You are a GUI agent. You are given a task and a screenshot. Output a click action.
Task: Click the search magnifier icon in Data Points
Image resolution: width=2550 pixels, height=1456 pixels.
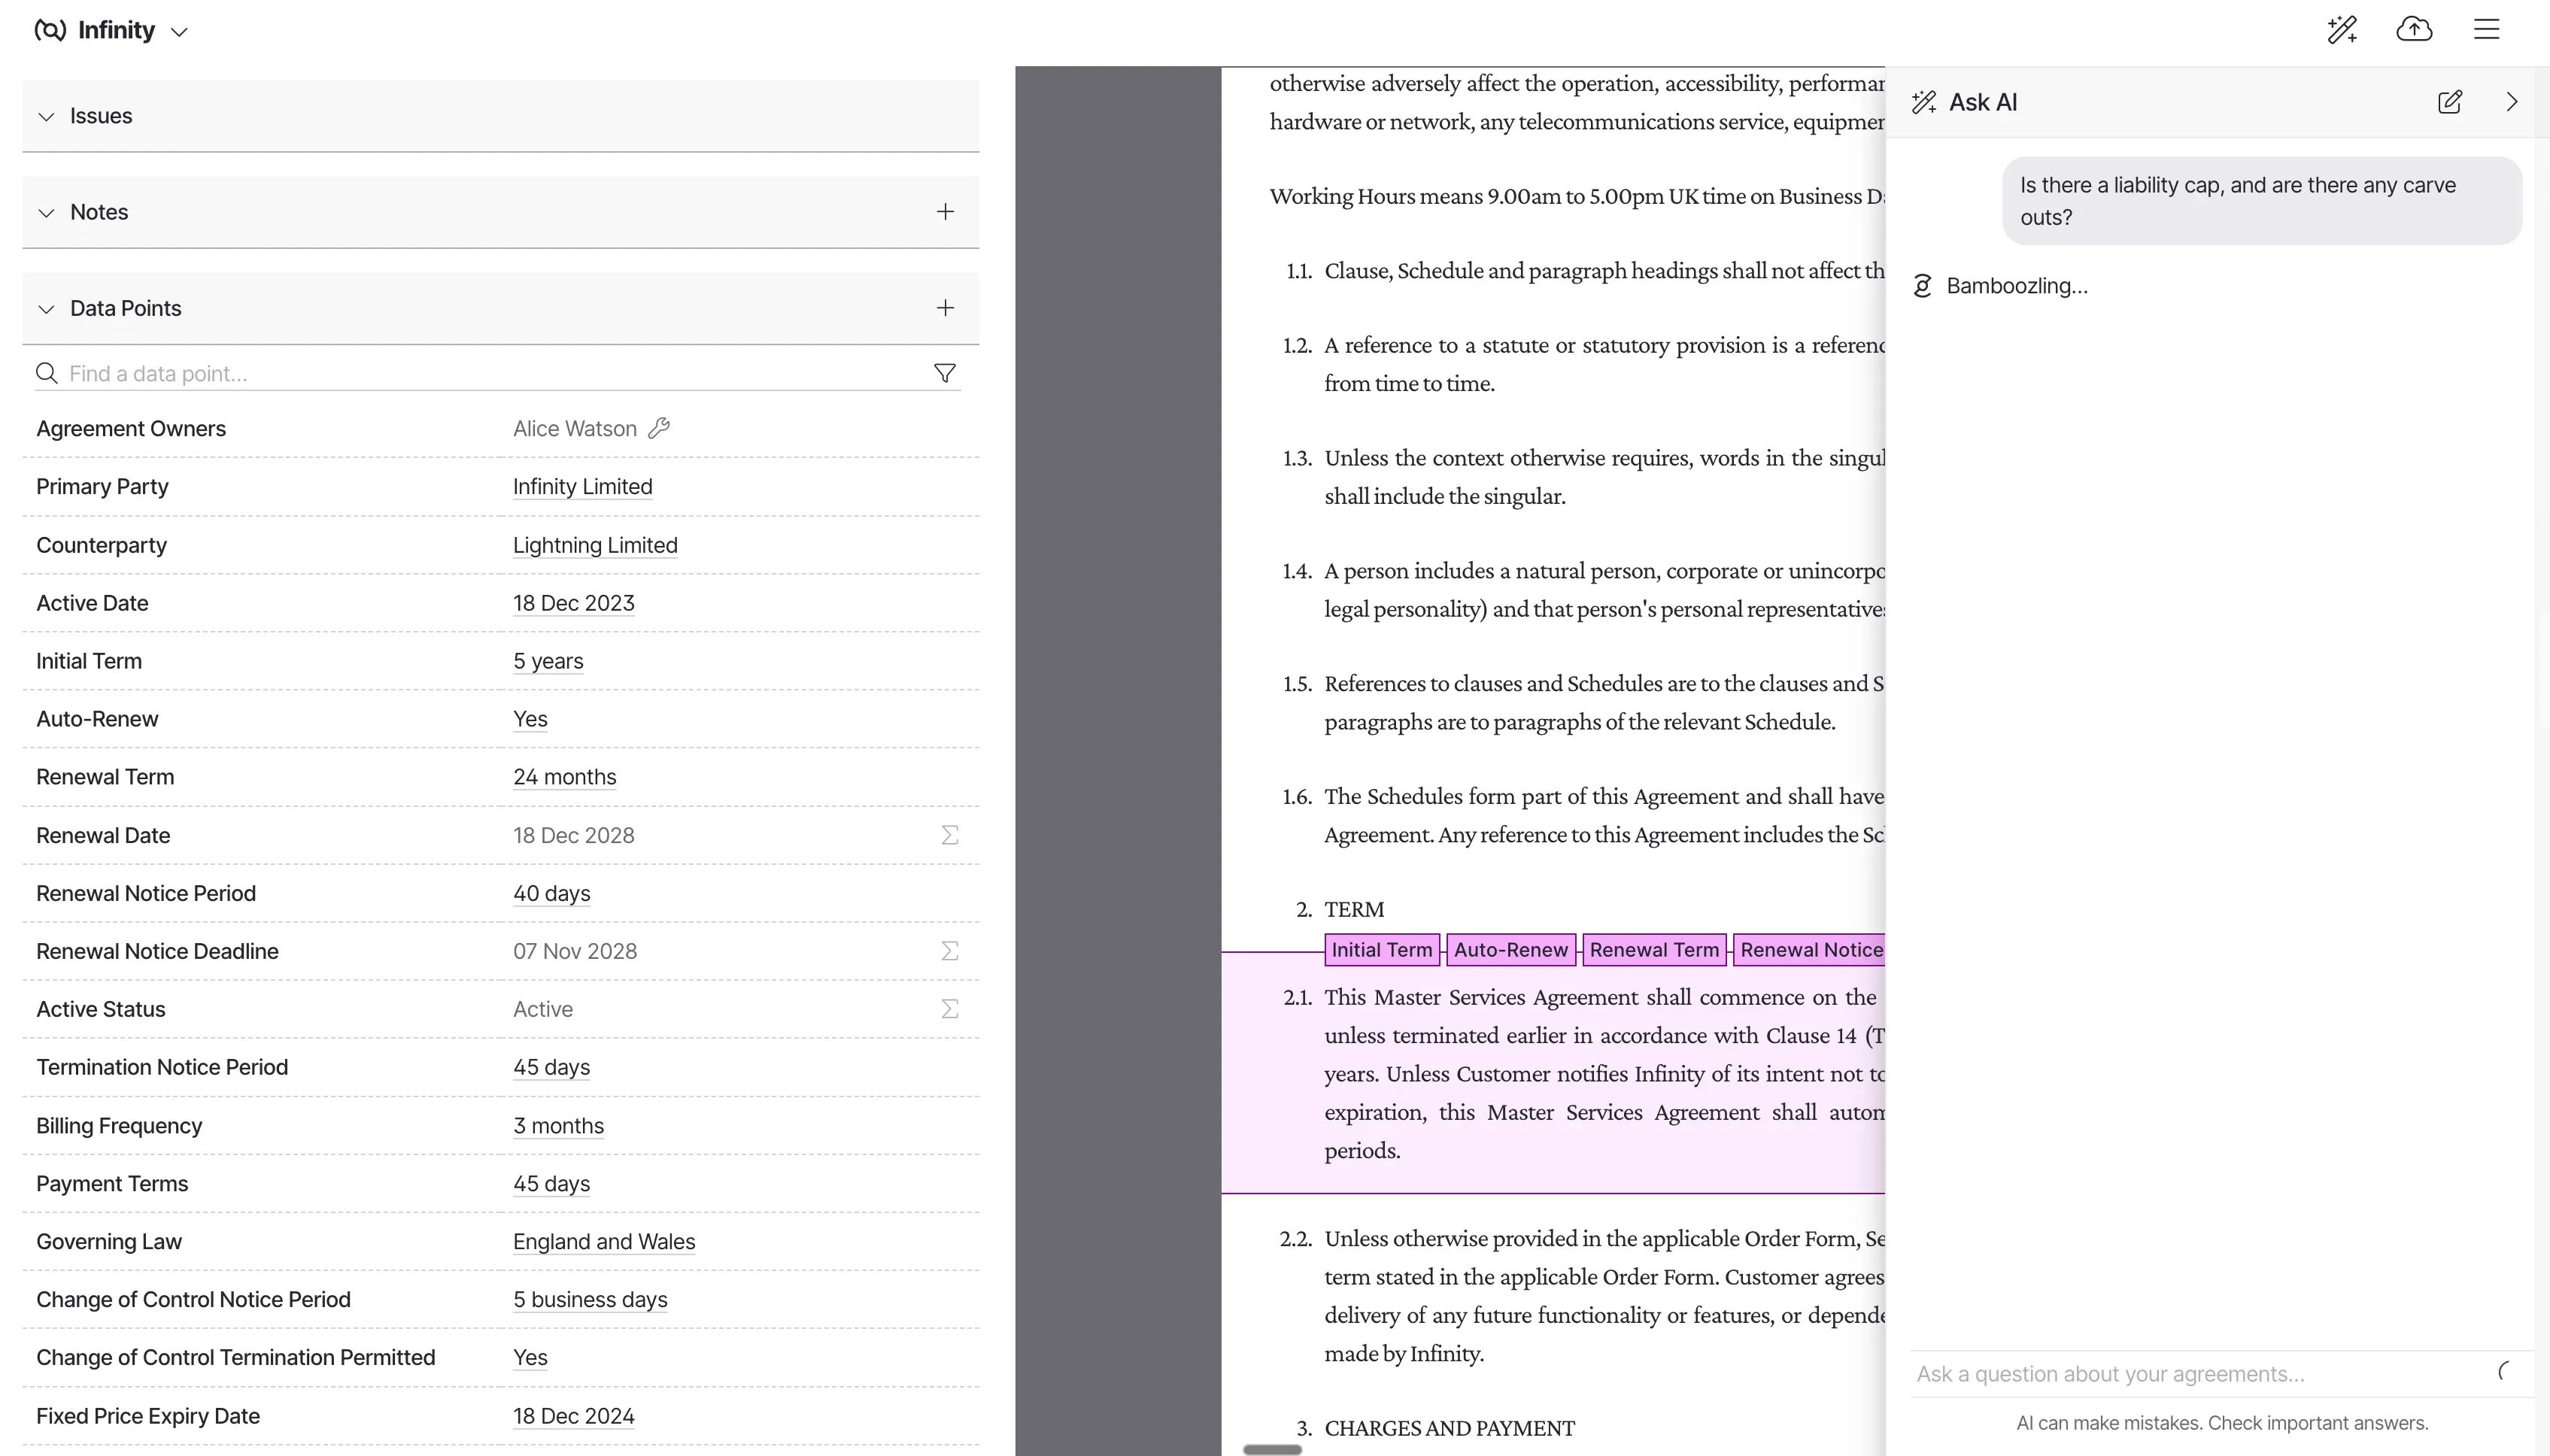point(46,373)
